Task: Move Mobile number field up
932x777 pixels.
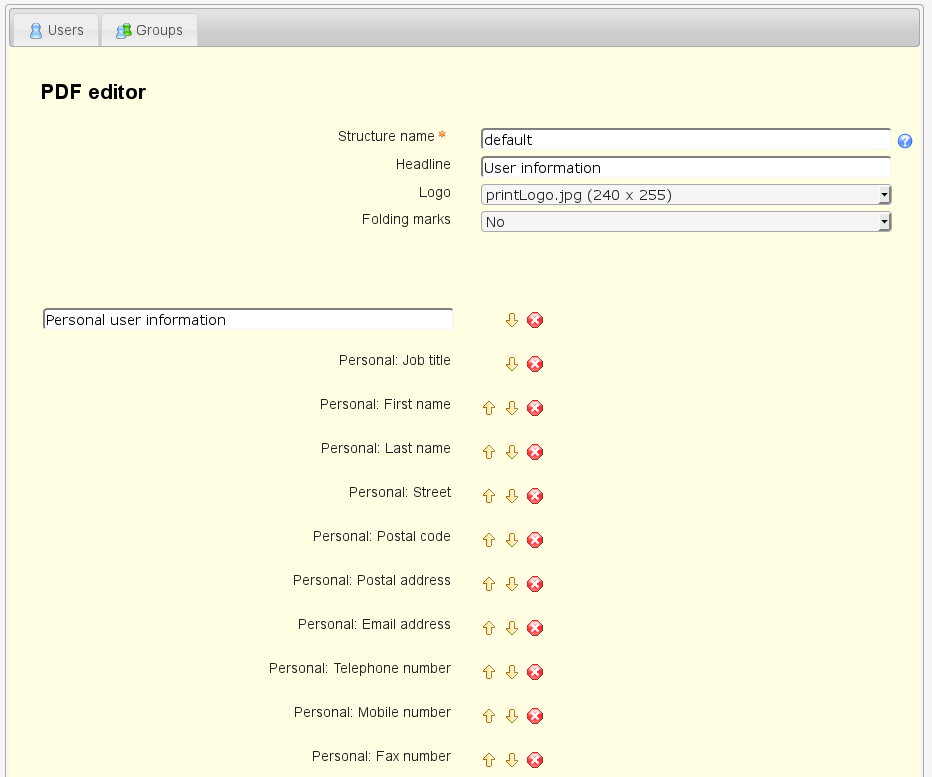Action: (489, 716)
